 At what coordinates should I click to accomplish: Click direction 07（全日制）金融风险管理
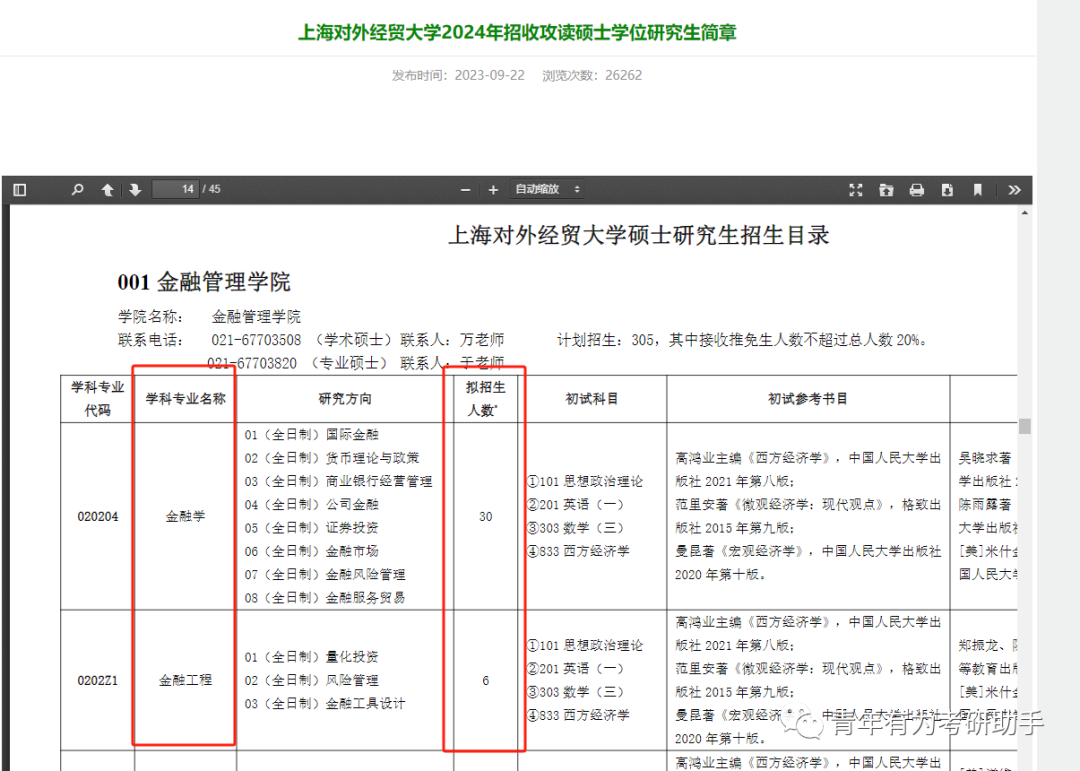coord(324,575)
